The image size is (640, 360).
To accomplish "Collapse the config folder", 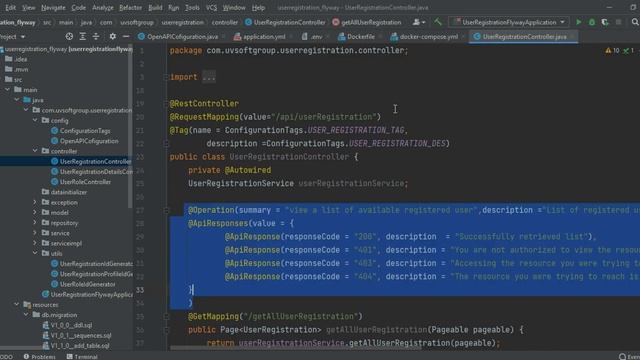I will point(35,120).
